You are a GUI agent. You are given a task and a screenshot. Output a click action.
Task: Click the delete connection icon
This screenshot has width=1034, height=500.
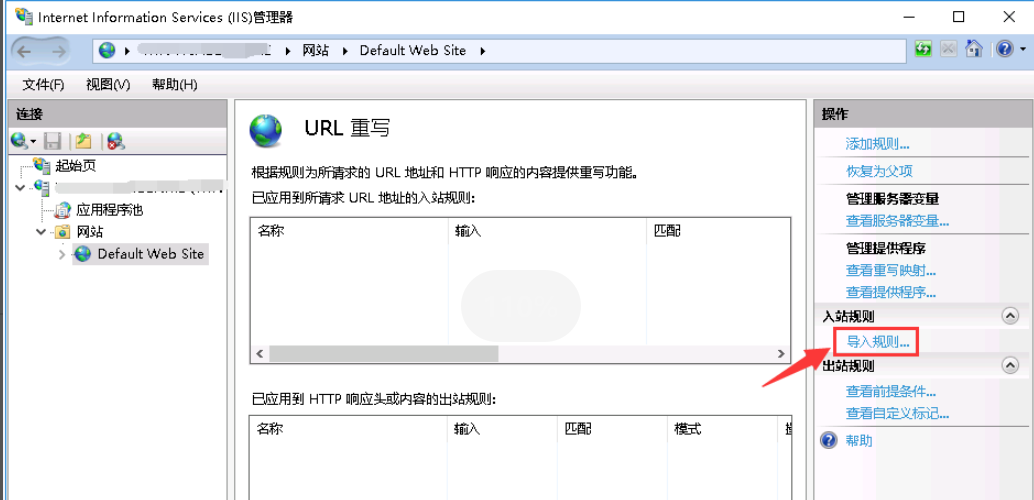pyautogui.click(x=115, y=141)
